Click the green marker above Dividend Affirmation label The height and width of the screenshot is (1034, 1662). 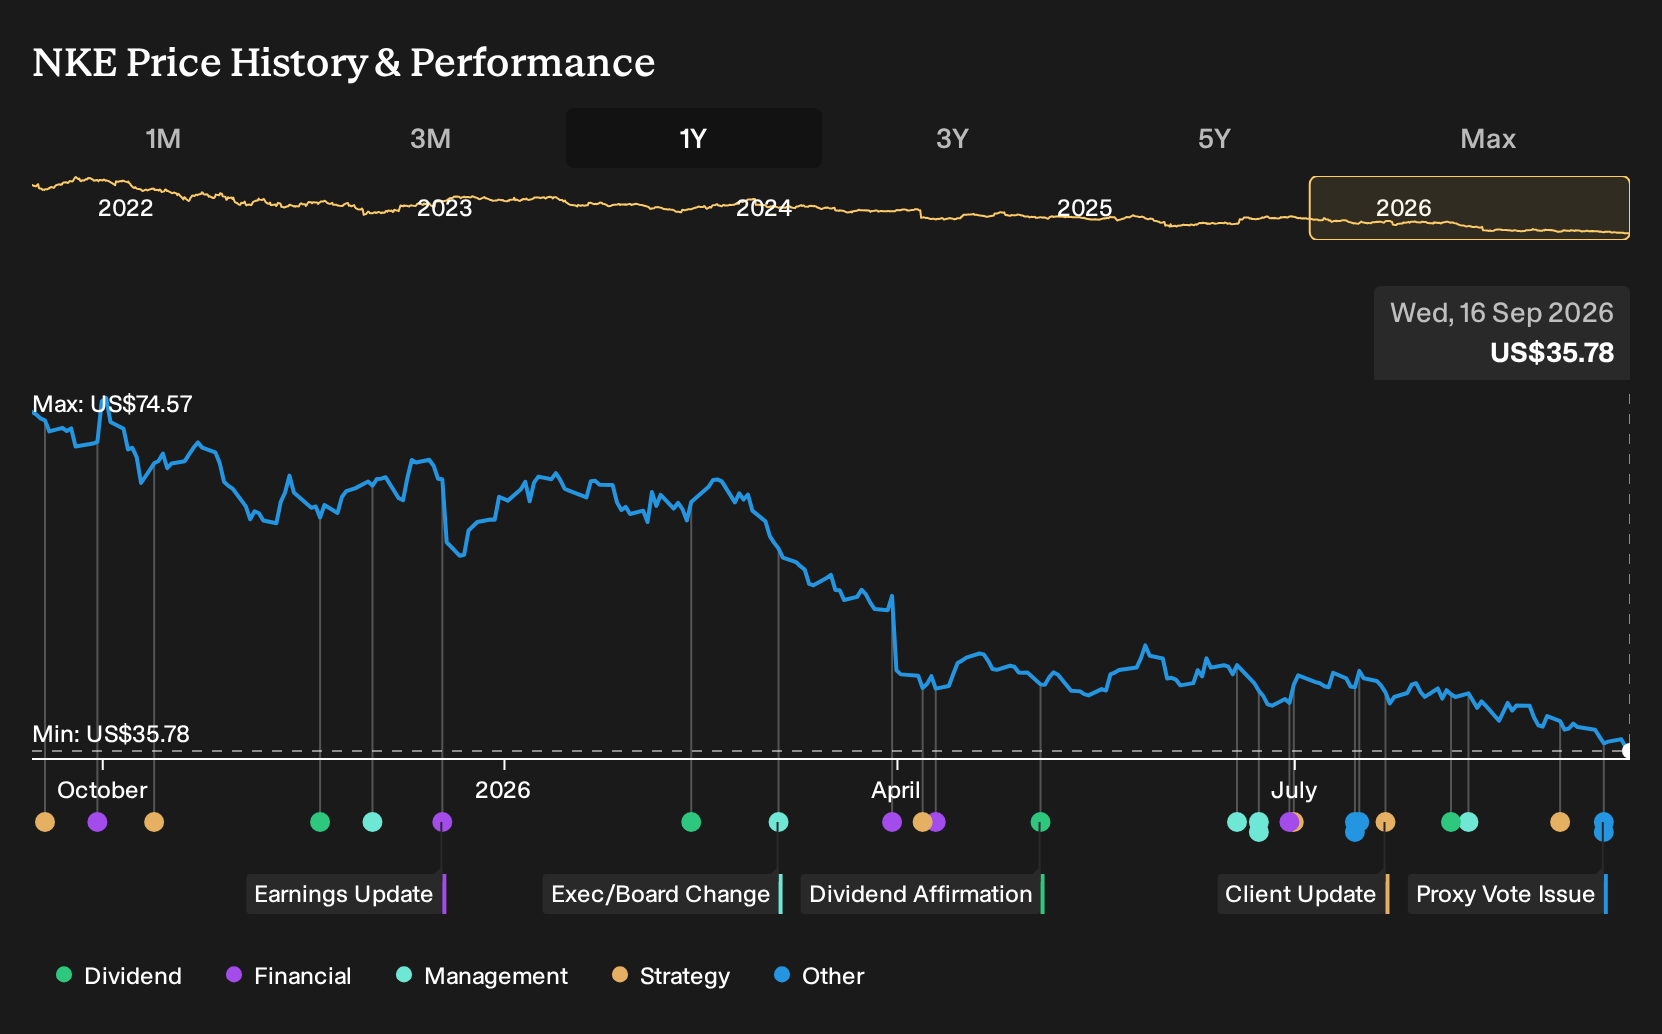pos(1040,822)
